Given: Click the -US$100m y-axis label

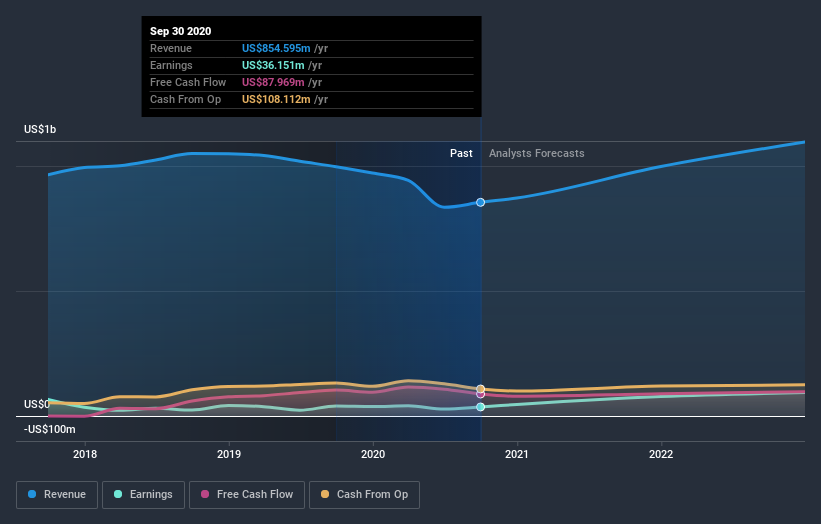Looking at the screenshot, I should [x=50, y=429].
